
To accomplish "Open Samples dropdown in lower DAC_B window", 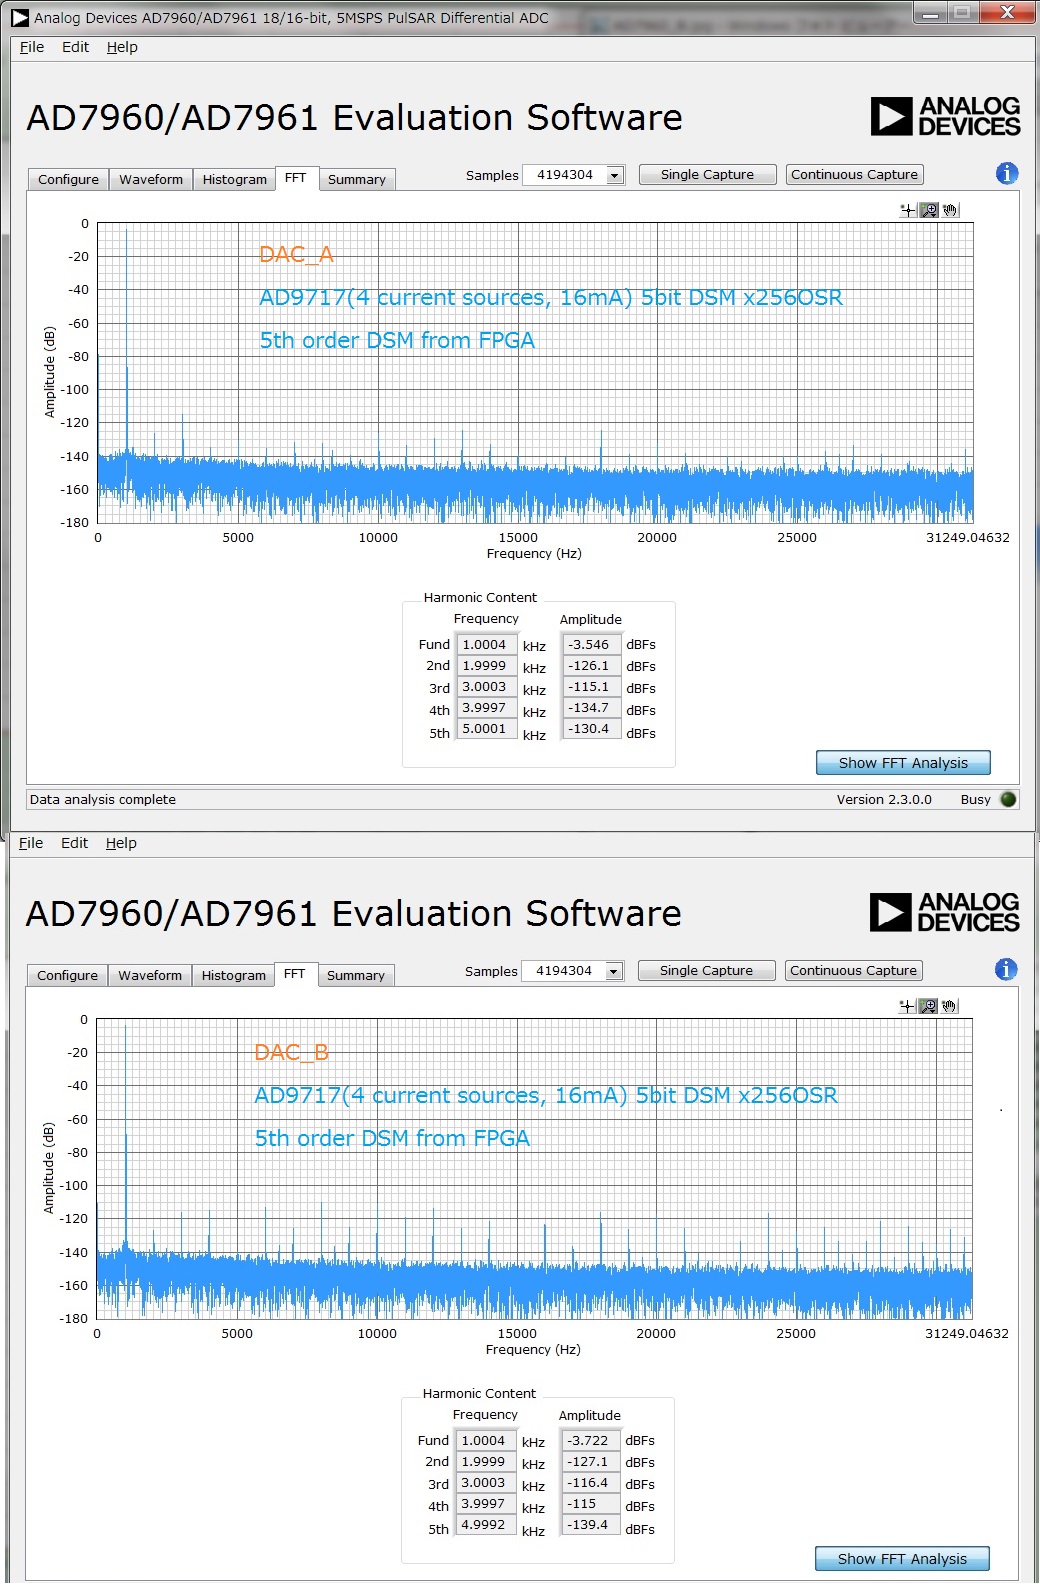I will coord(614,971).
